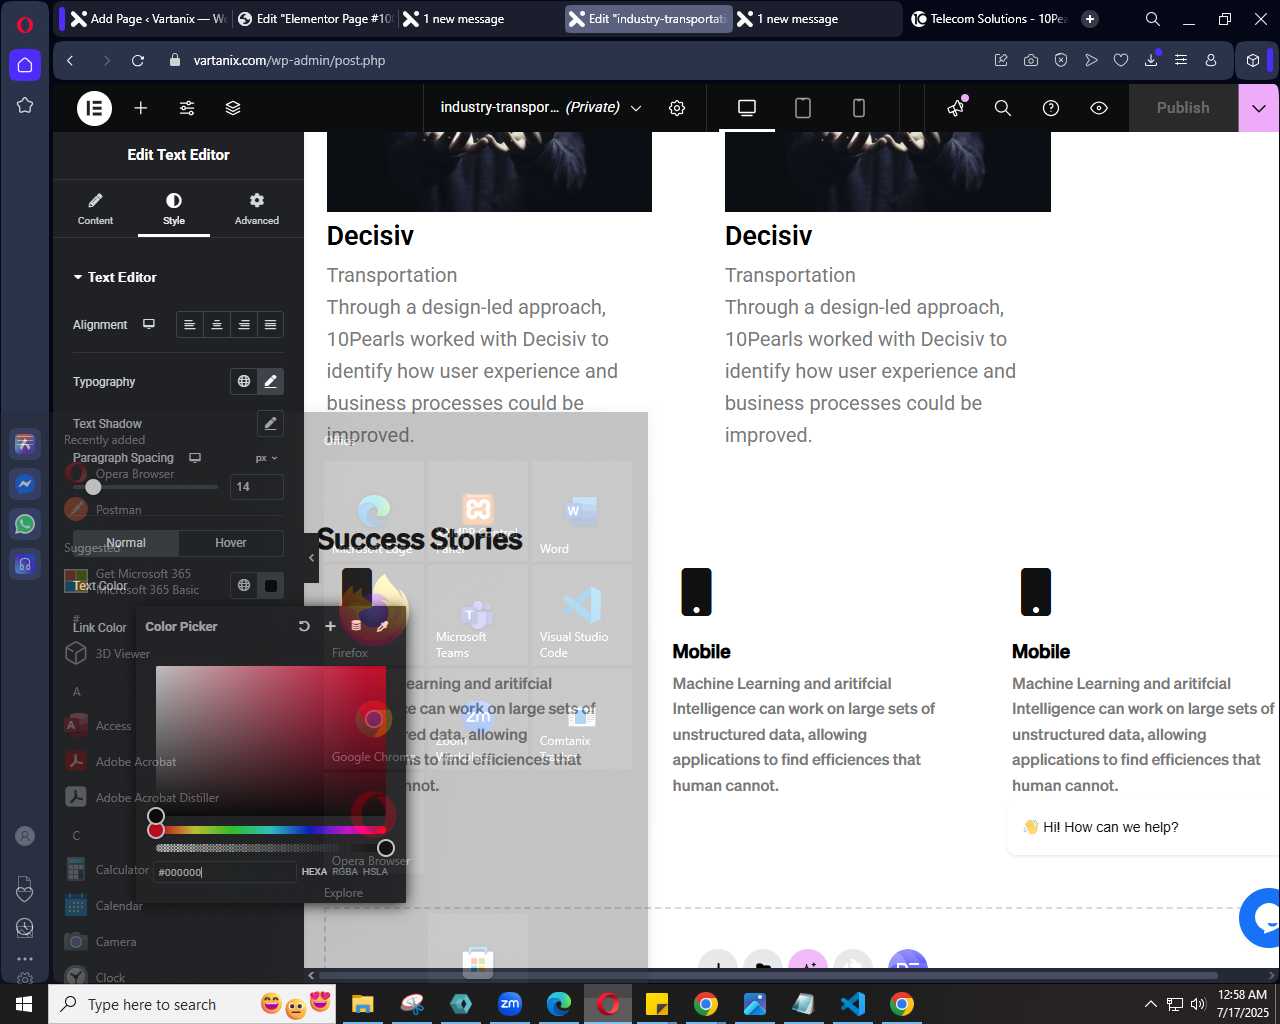Open the chat bubble widget

(1262, 917)
